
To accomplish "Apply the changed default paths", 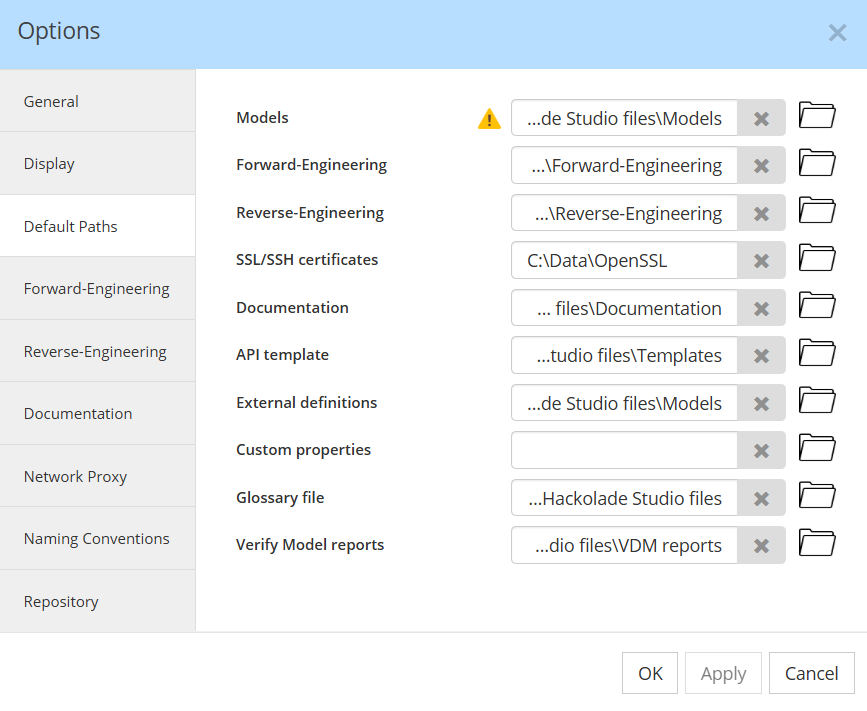I will tap(723, 672).
